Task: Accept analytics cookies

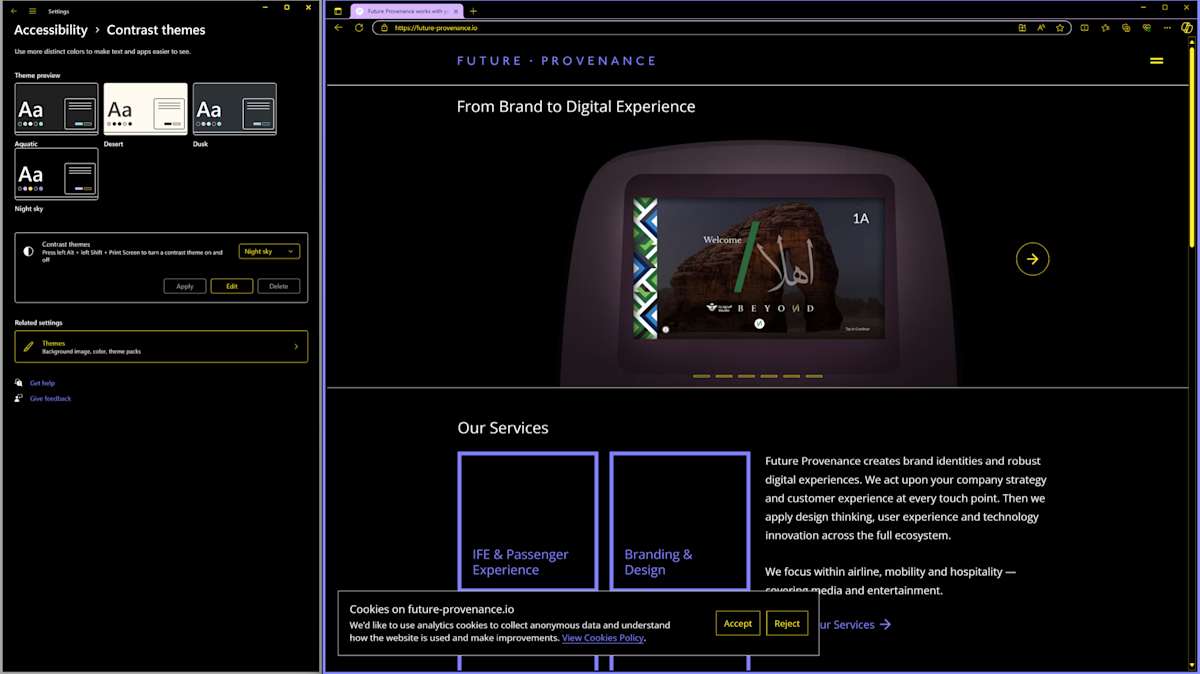Action: [738, 623]
